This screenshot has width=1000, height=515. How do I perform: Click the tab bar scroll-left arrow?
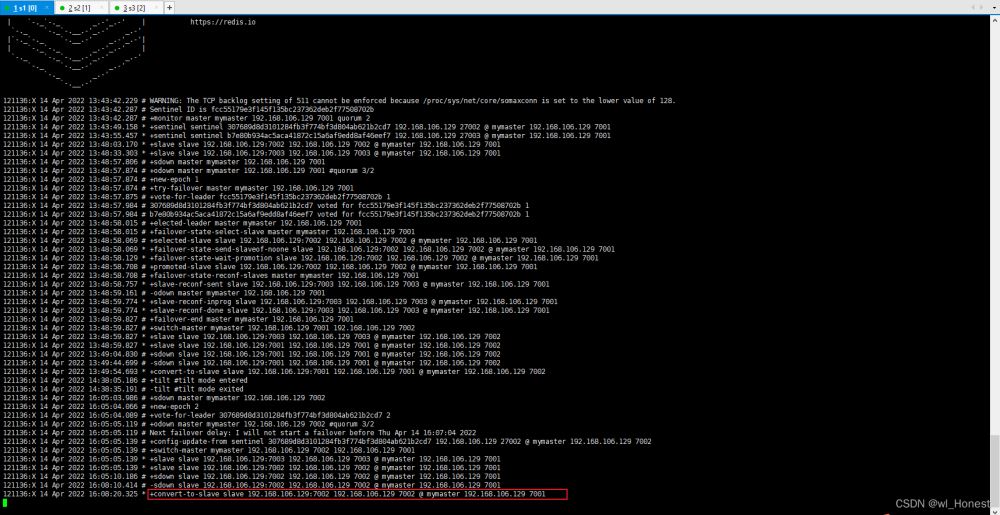[x=973, y=8]
